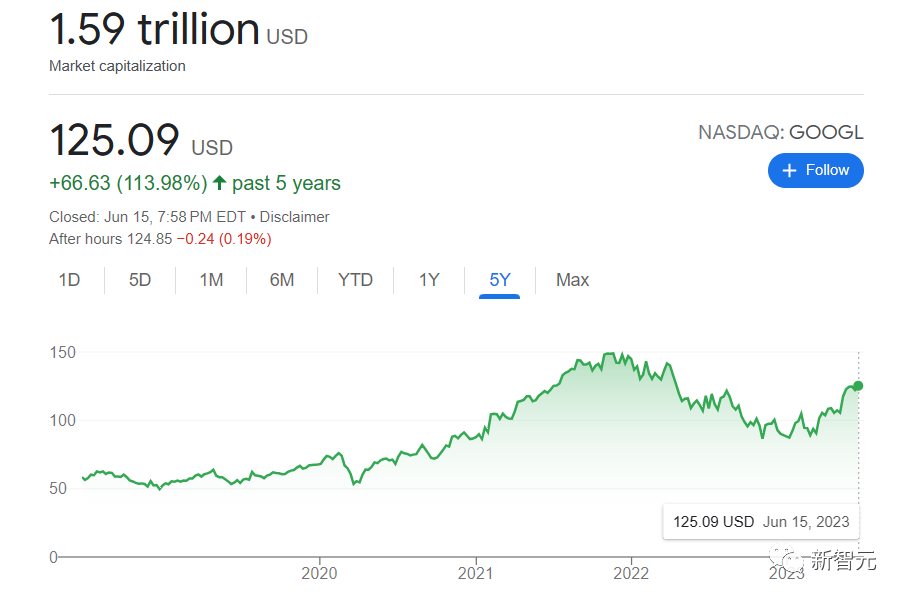Image resolution: width=906 pixels, height=600 pixels.
Task: Click the 2022 x-axis label
Action: 631,574
